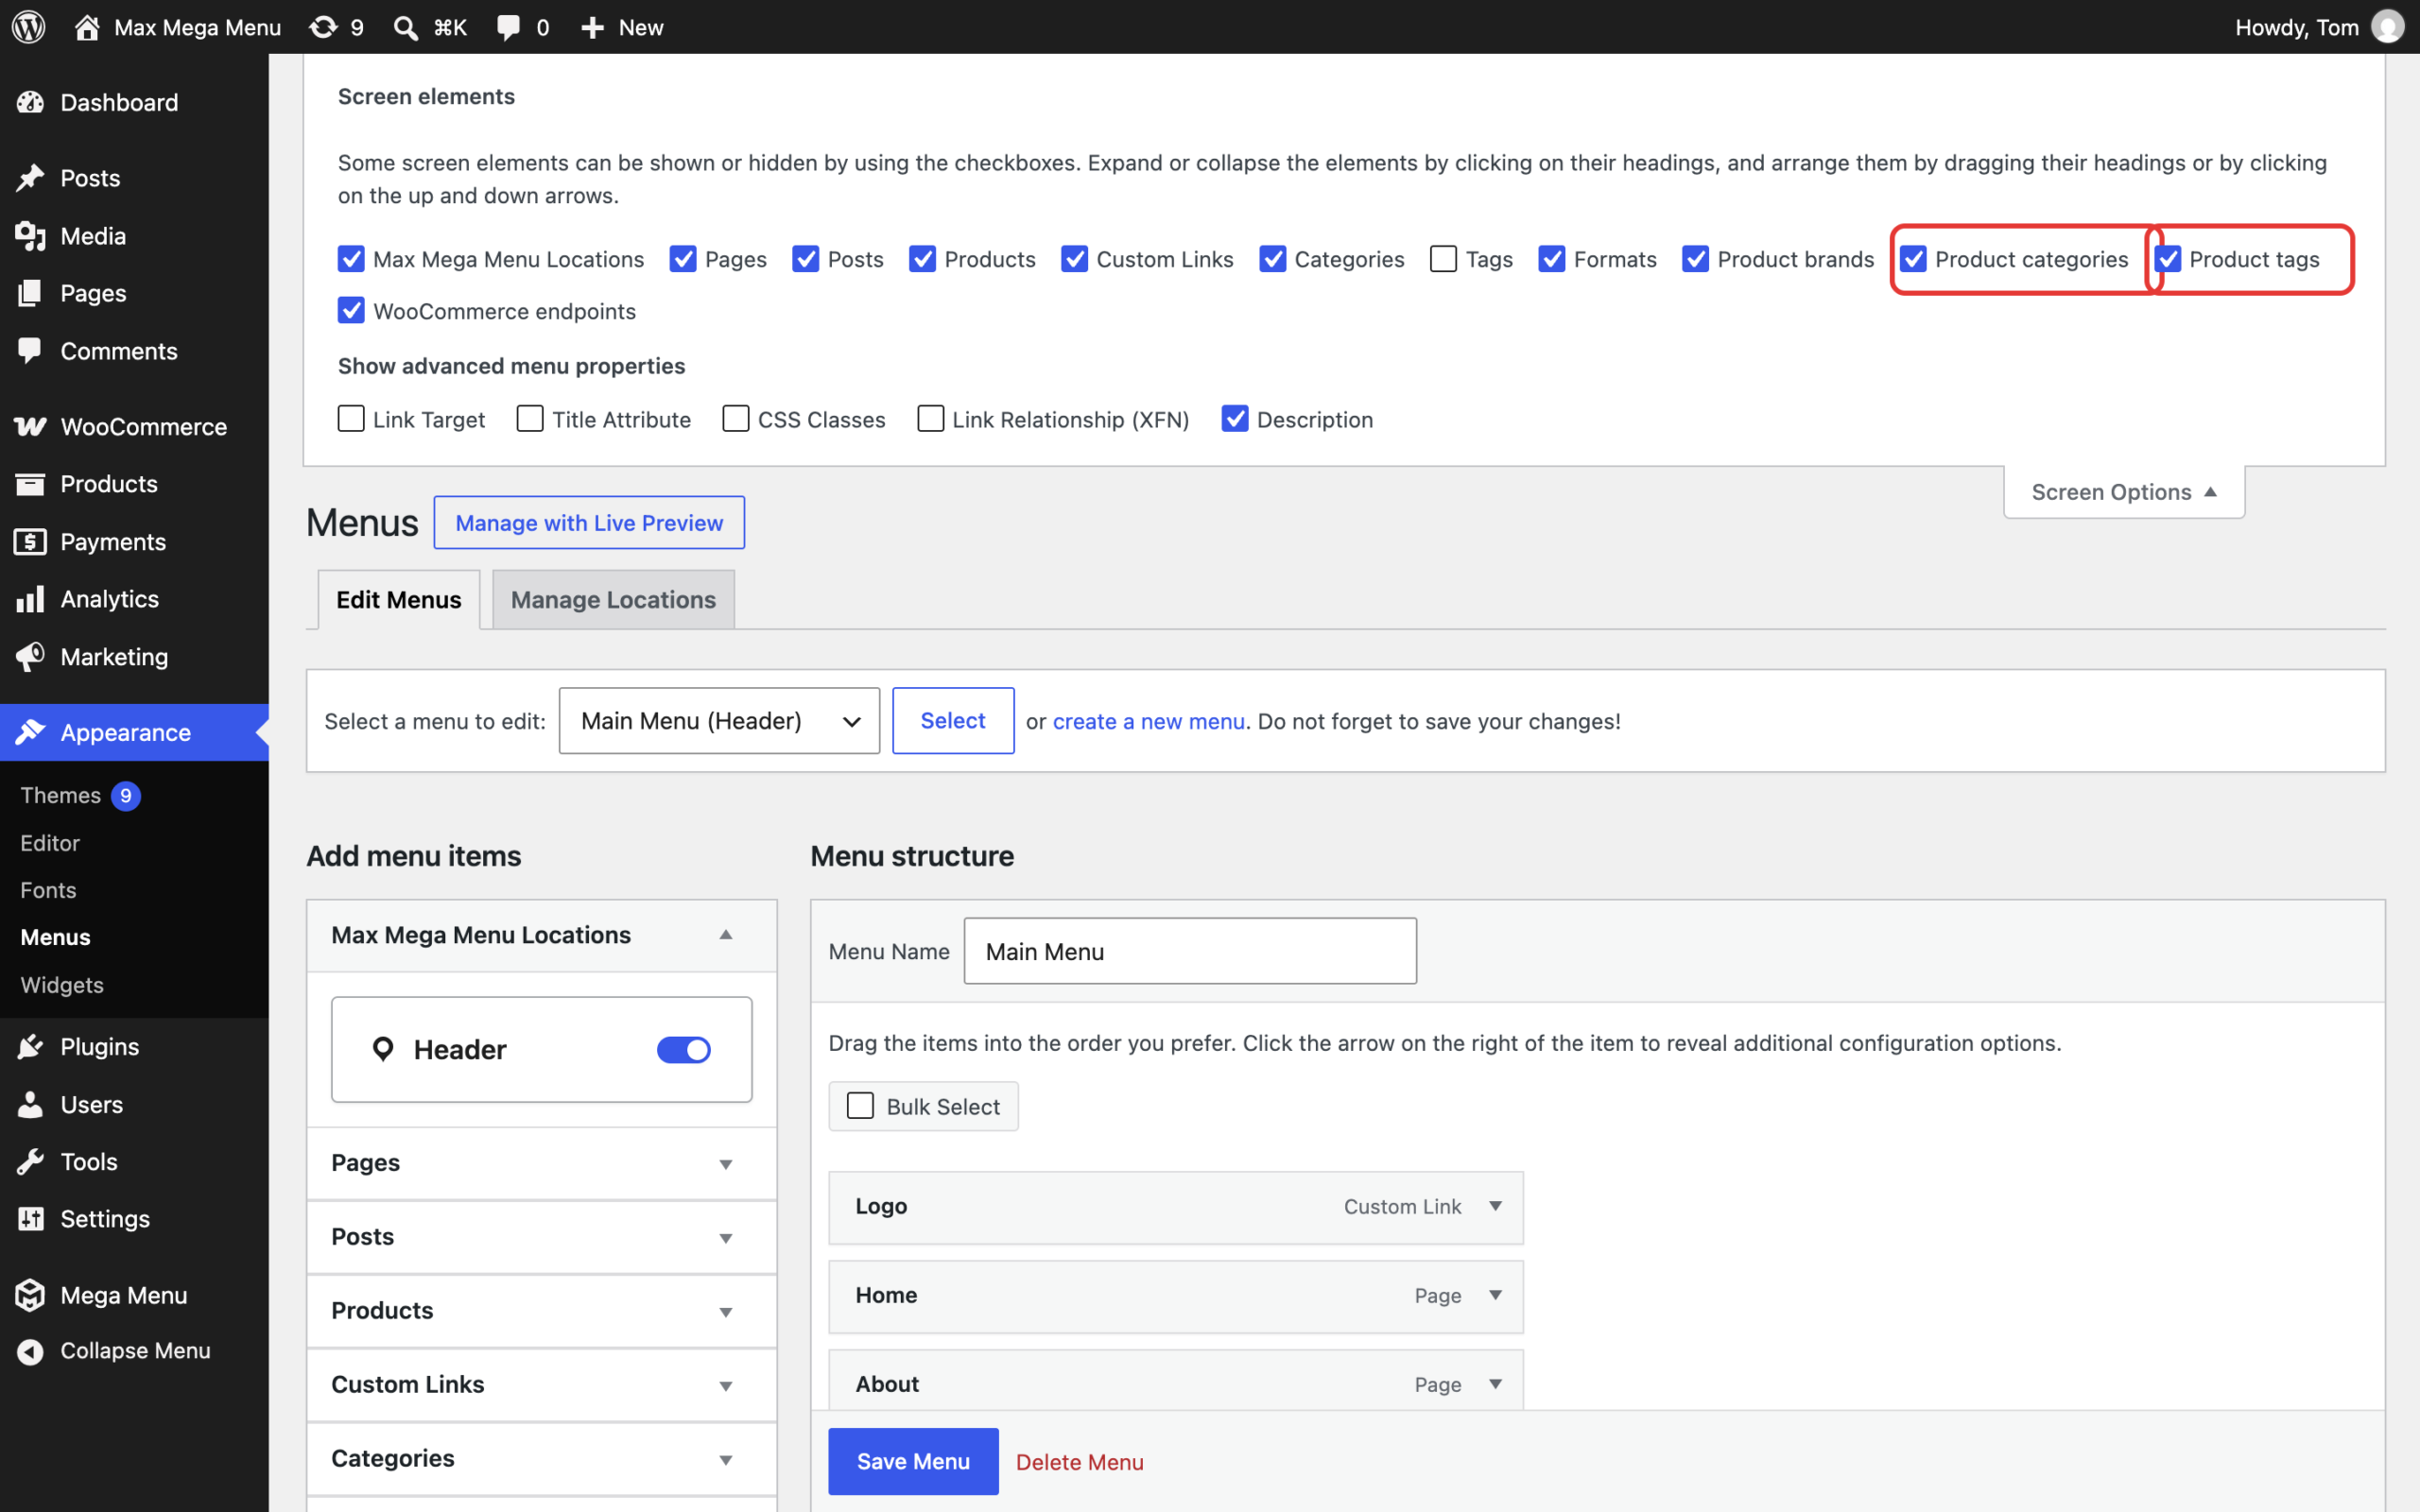Open the Main Menu (Header) dropdown
The height and width of the screenshot is (1512, 2420).
[719, 721]
